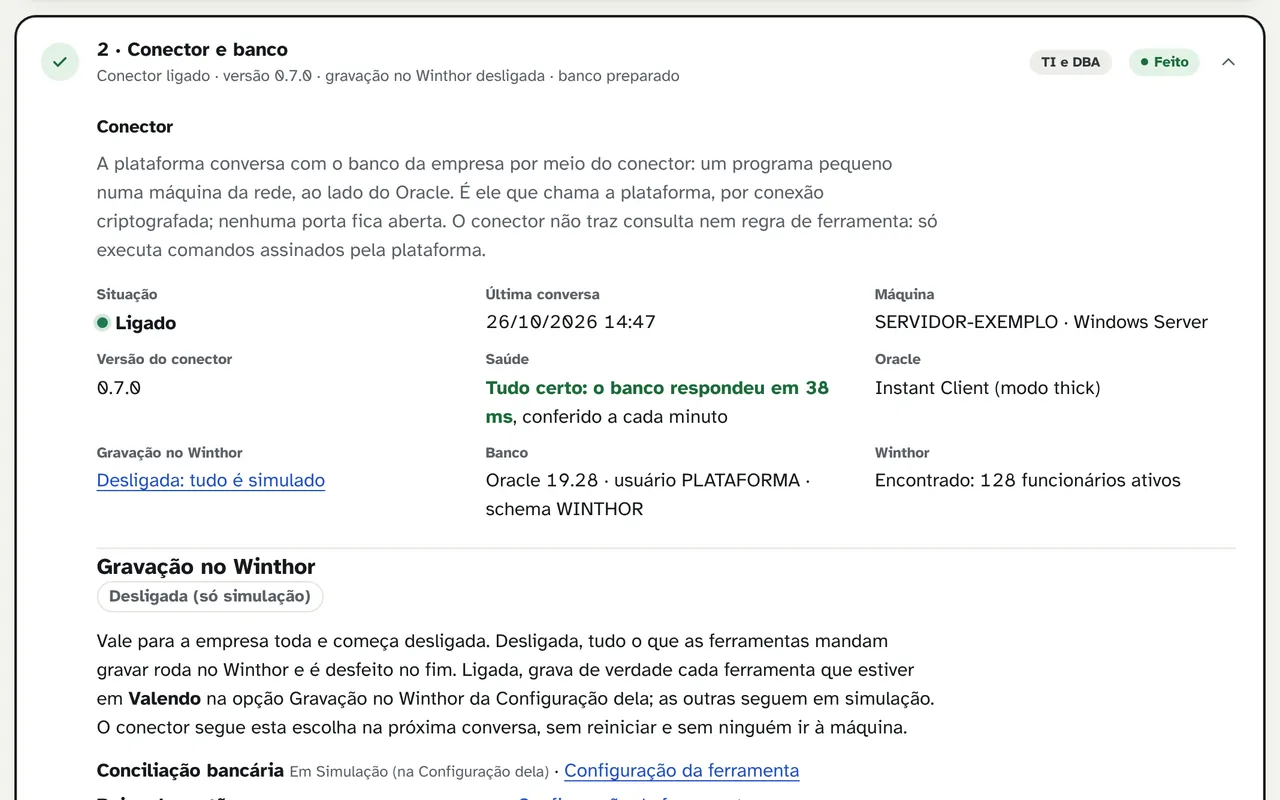Viewport: 1280px width, 800px height.
Task: Click the Feito status badge
Action: coord(1164,62)
